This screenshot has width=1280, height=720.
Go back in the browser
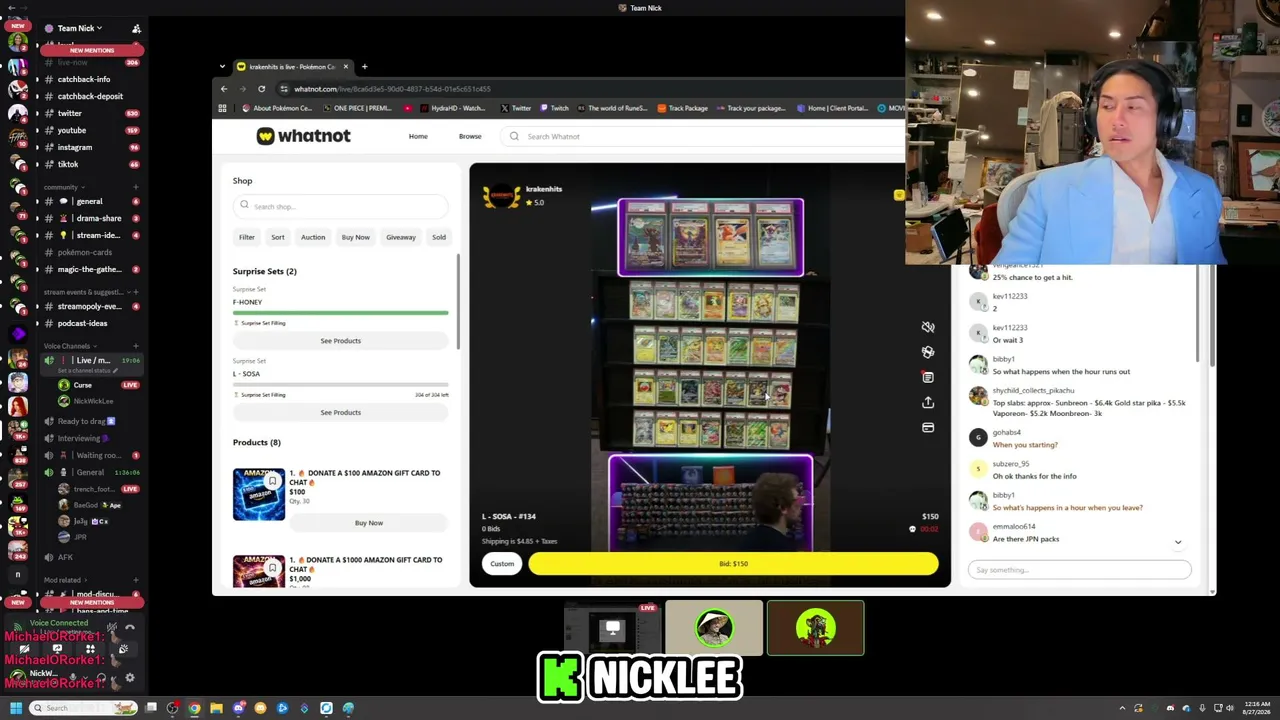coord(224,89)
